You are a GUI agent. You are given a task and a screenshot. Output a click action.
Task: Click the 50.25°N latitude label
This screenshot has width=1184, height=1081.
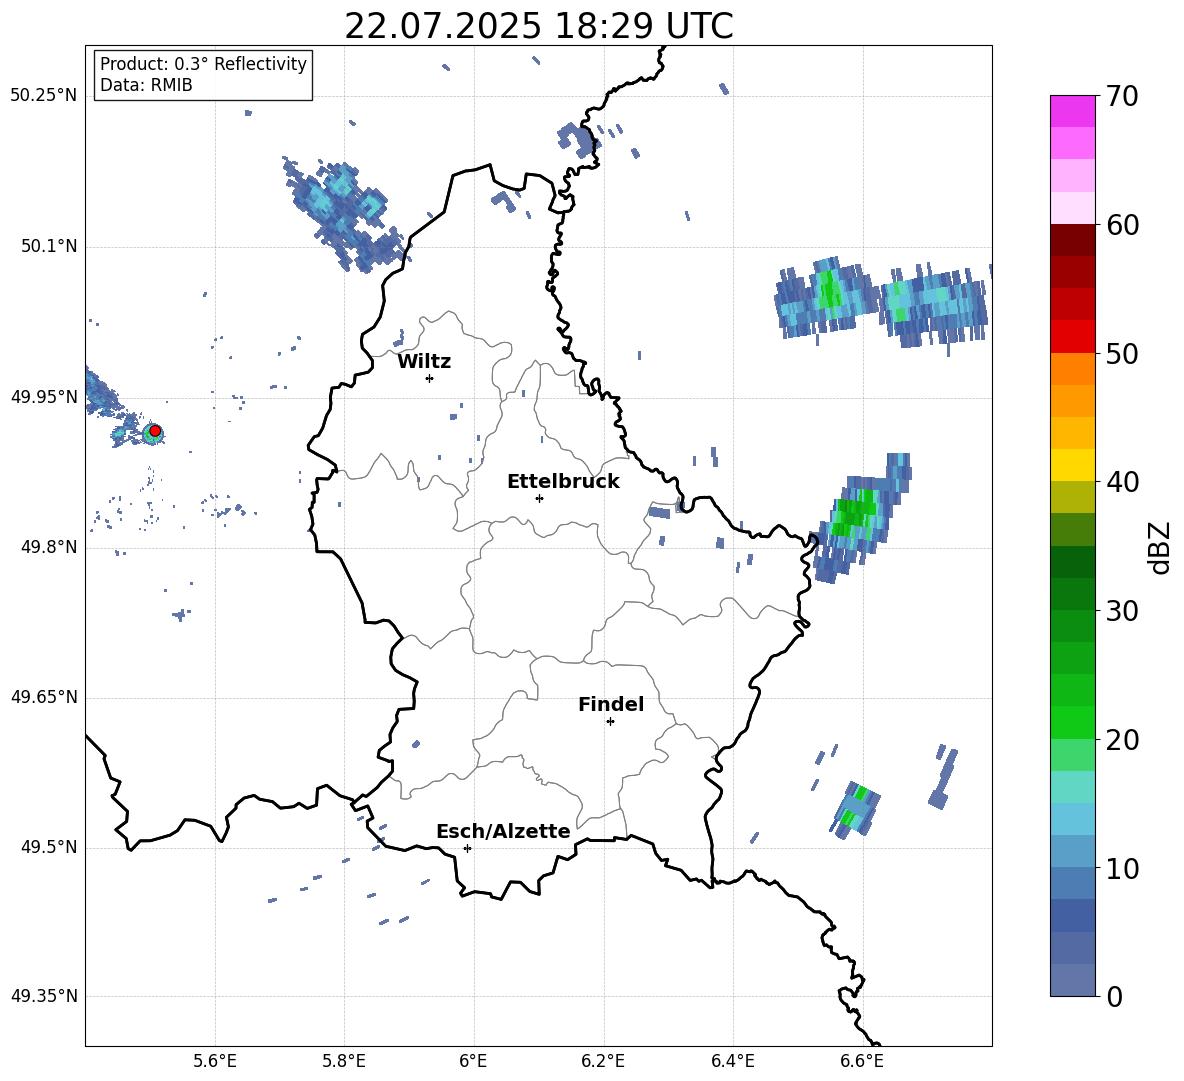44,96
